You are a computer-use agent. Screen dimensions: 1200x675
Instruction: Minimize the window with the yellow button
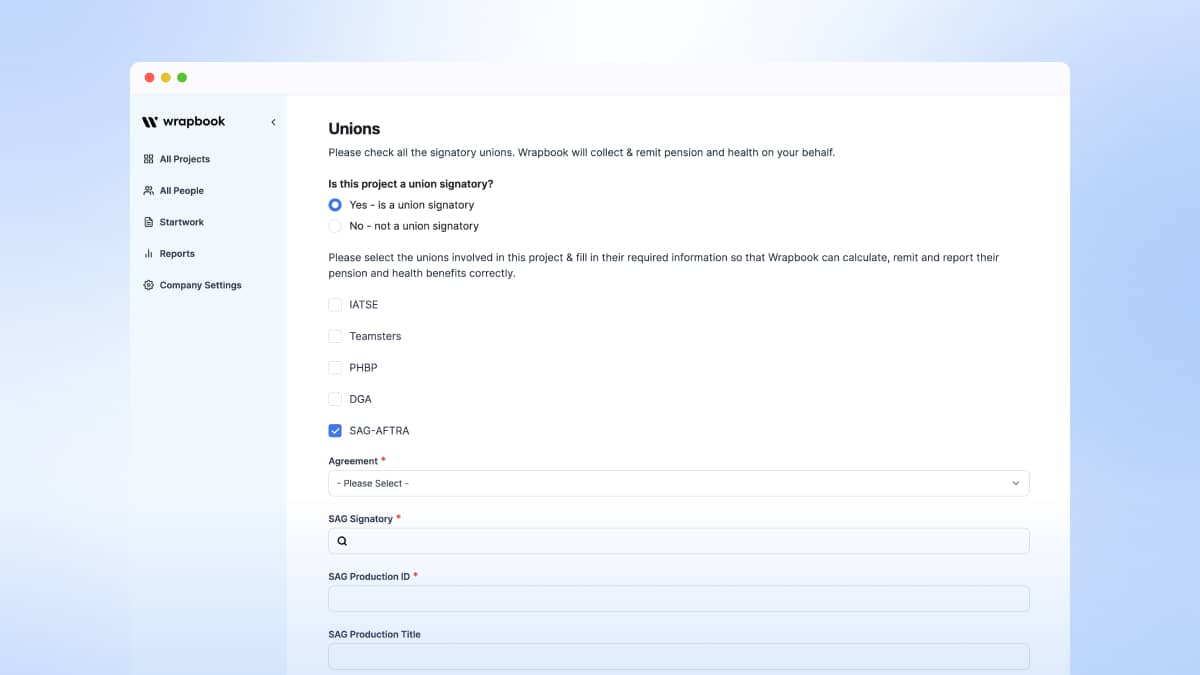(166, 78)
